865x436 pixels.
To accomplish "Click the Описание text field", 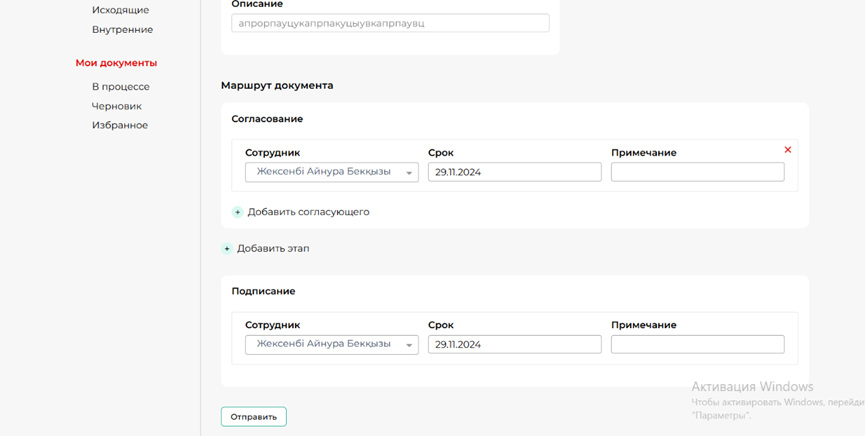I will [x=390, y=23].
